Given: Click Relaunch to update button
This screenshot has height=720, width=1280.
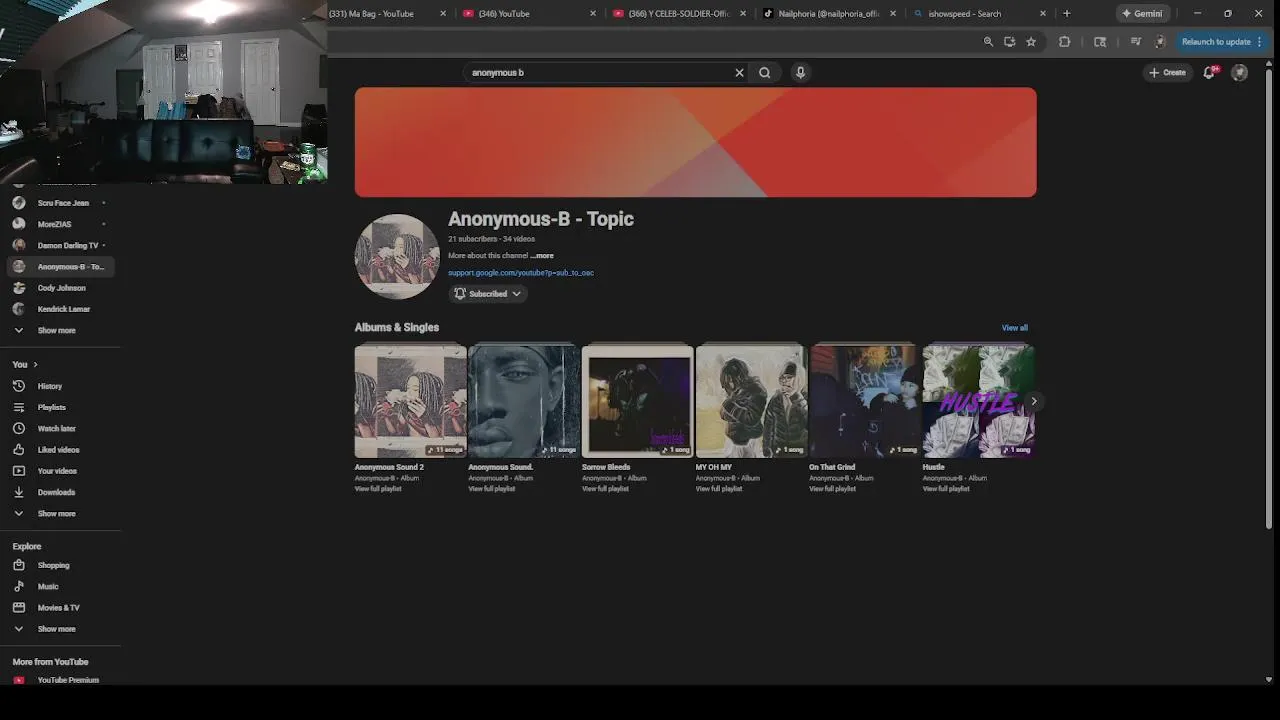Looking at the screenshot, I should 1216,42.
